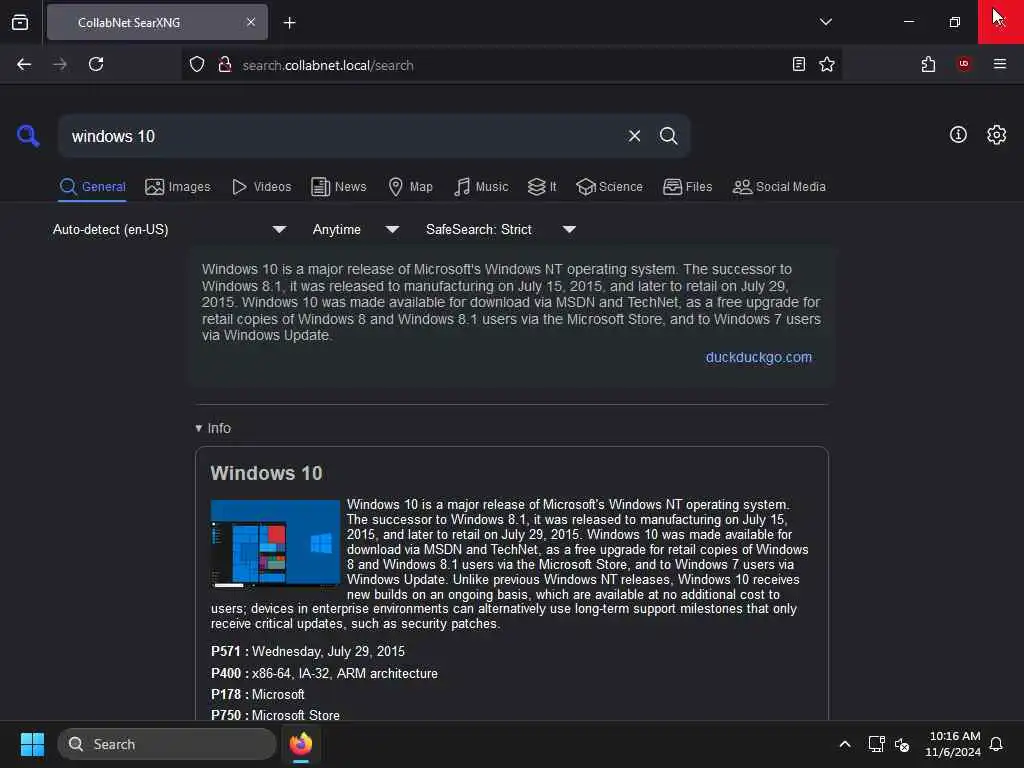Open the notifications bell
Image resolution: width=1024 pixels, height=768 pixels.
click(x=996, y=744)
